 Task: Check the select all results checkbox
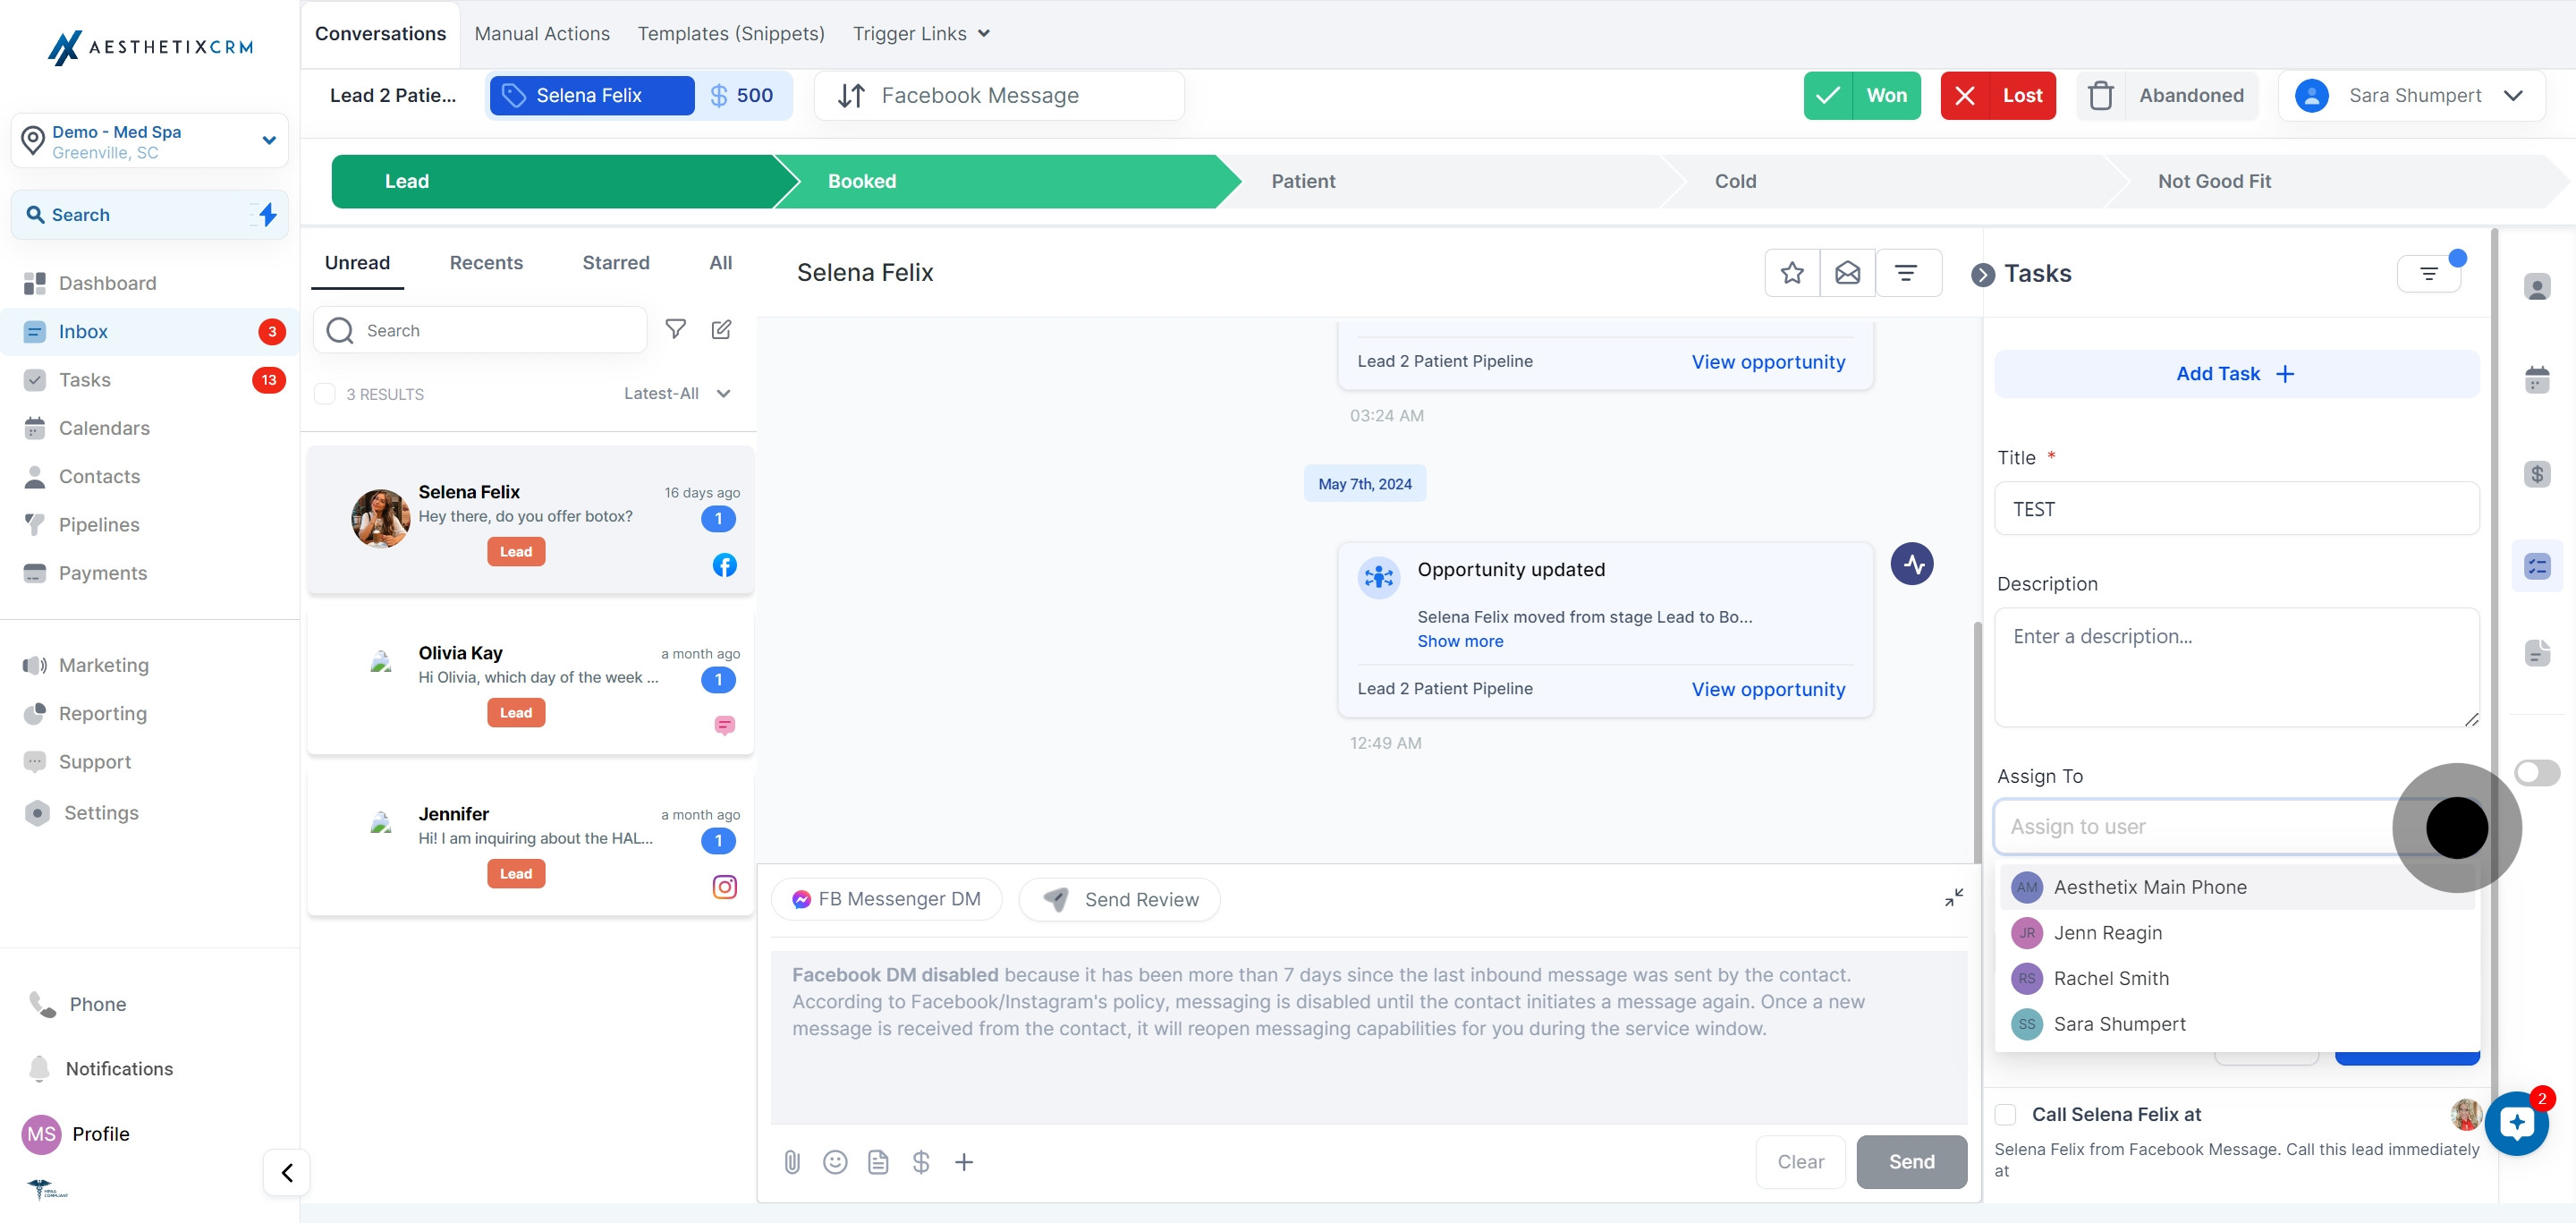click(x=325, y=394)
